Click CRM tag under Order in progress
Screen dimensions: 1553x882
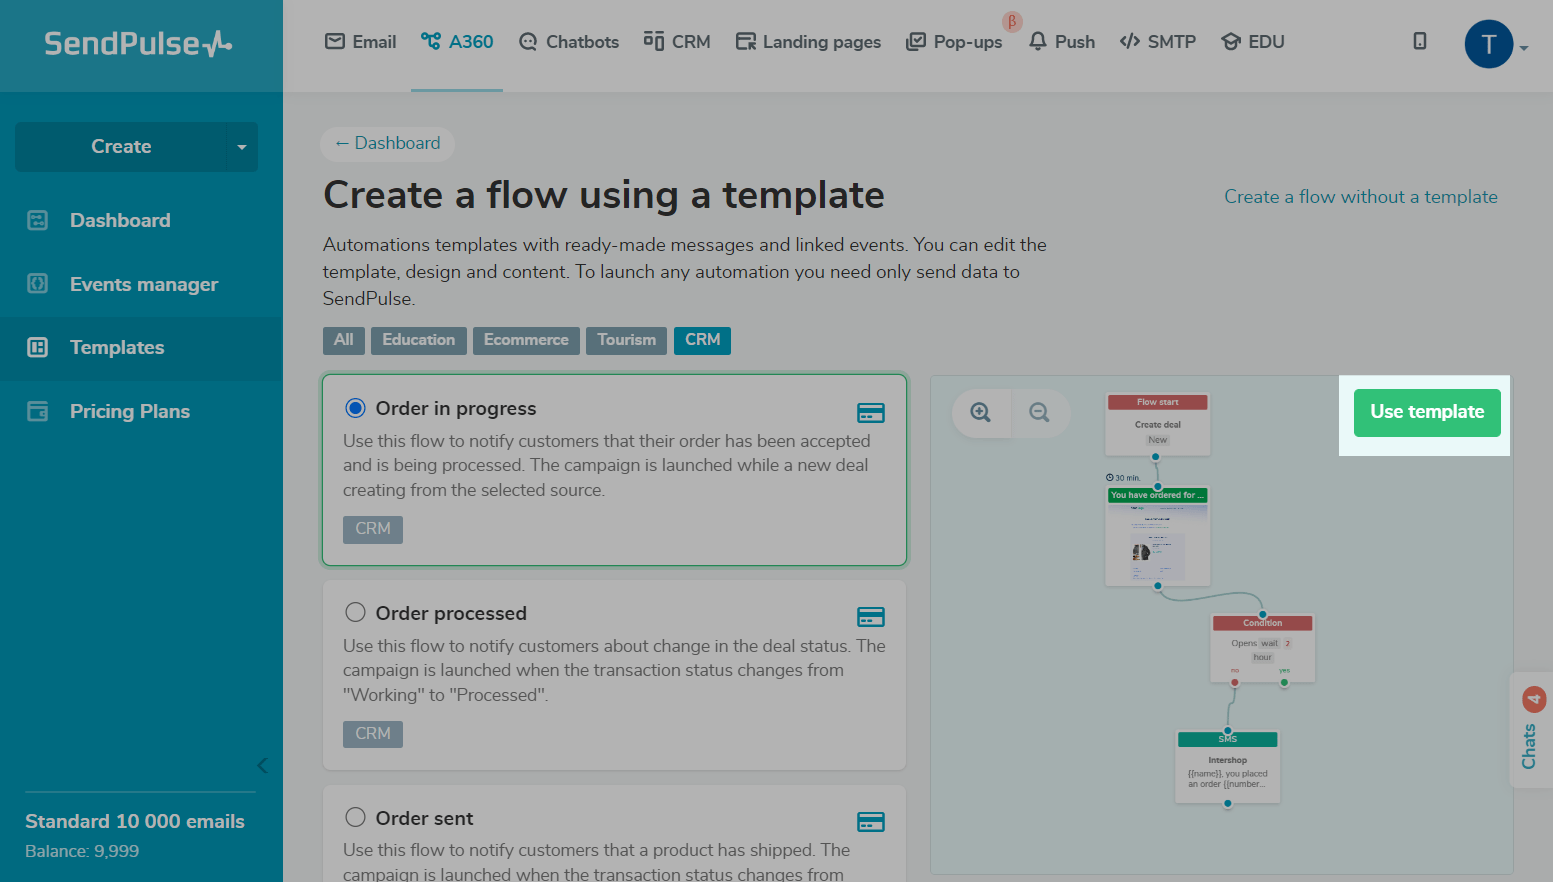tap(373, 529)
